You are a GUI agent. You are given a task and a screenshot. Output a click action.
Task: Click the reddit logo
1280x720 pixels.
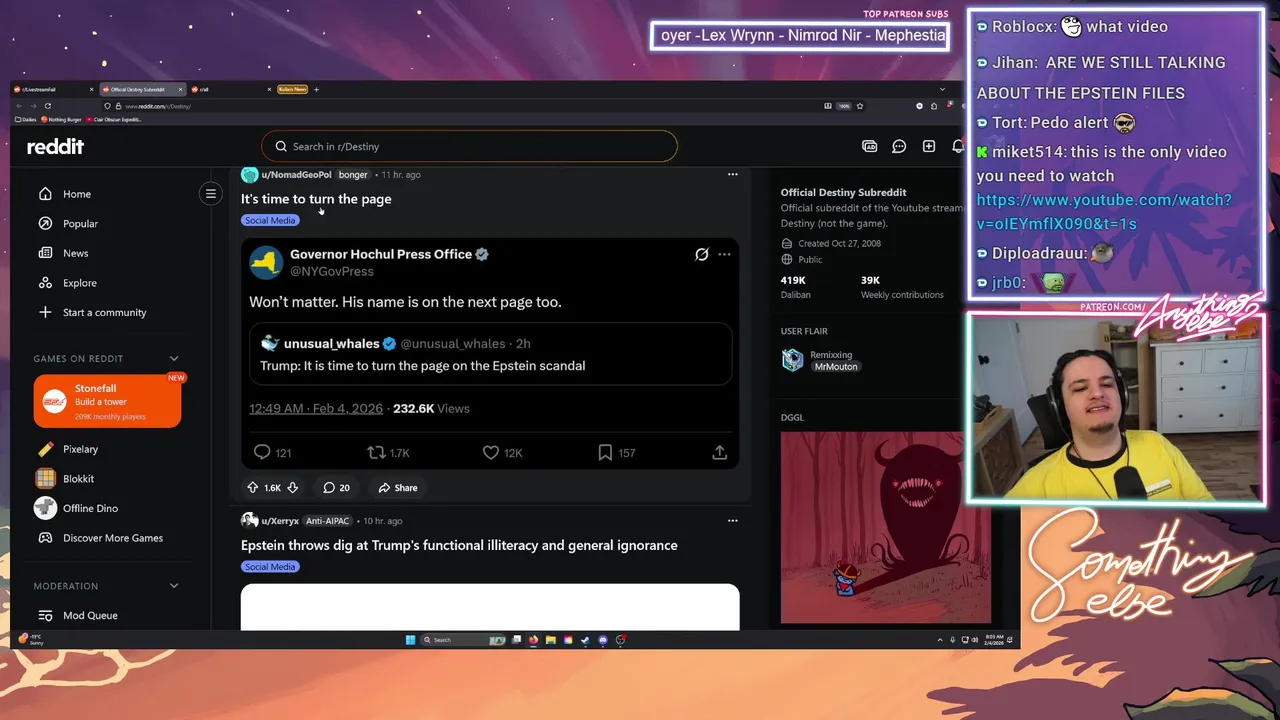(x=55, y=146)
